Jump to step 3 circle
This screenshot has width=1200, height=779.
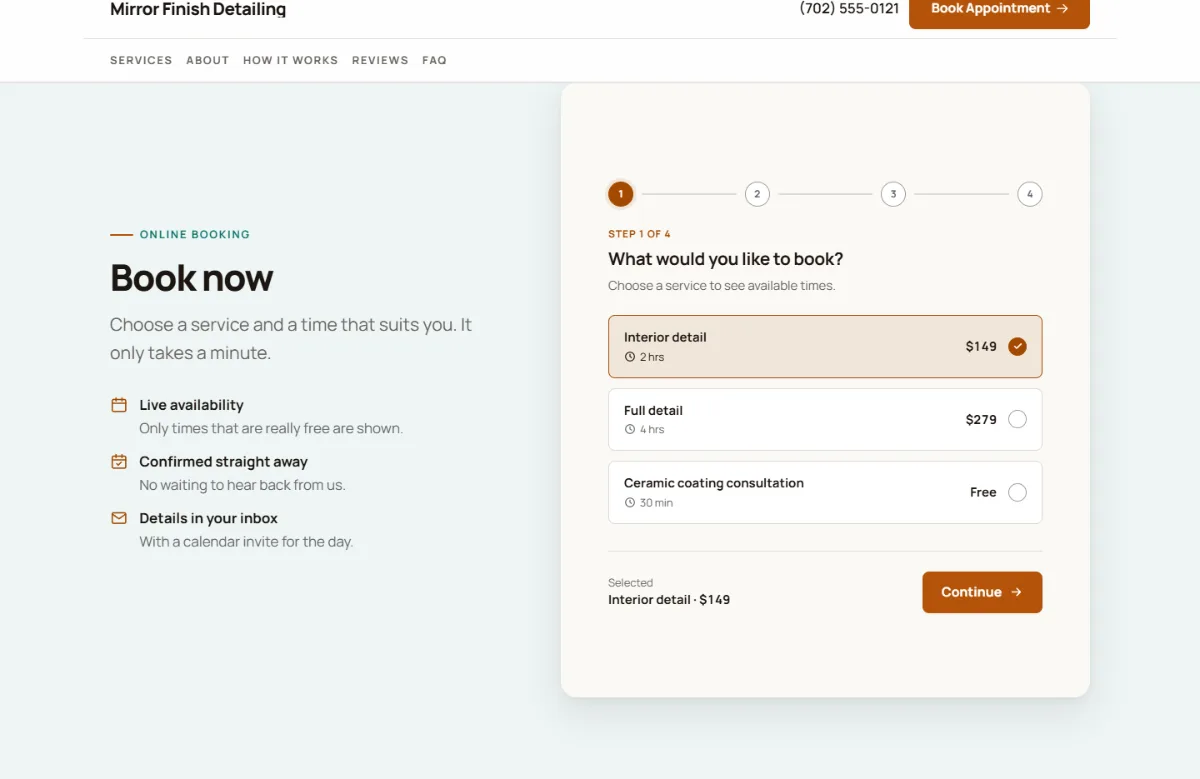point(893,194)
